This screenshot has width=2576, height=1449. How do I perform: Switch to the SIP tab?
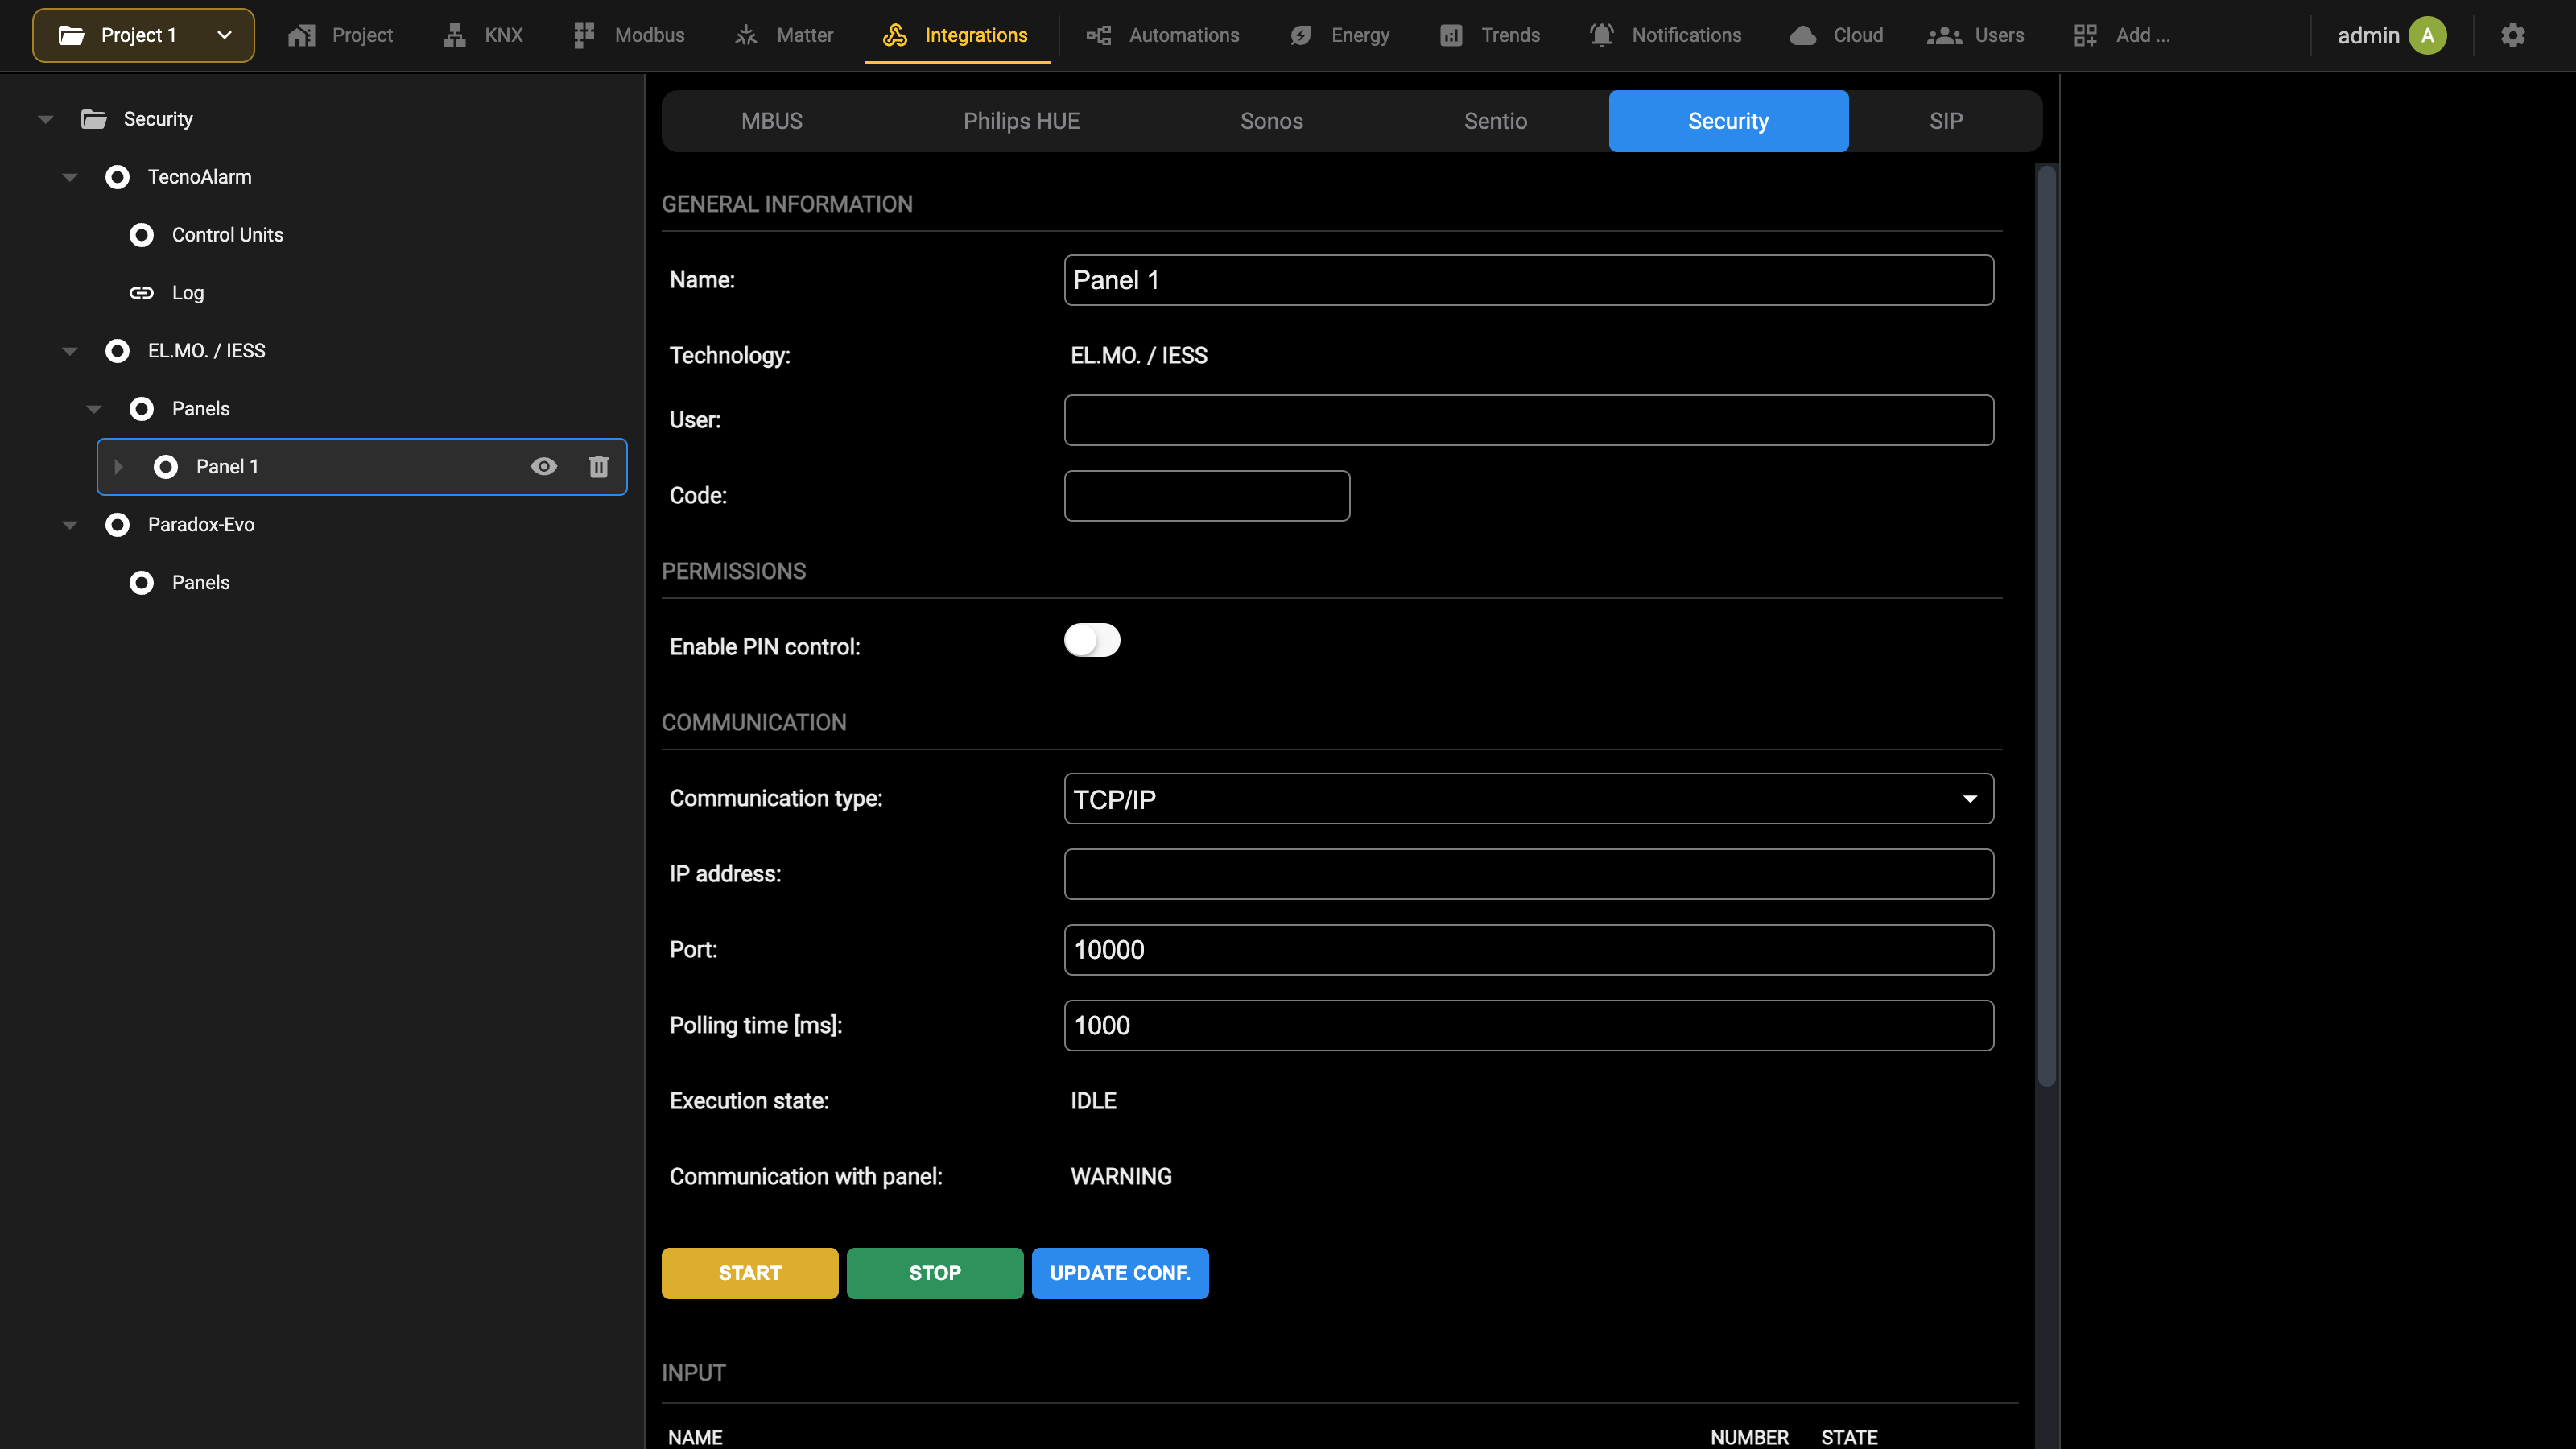(x=1945, y=121)
